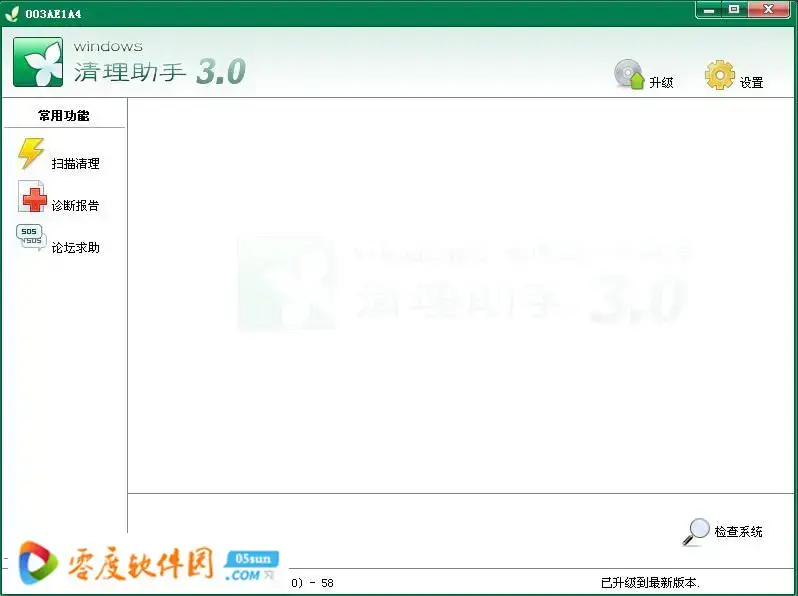Open 设置 label in the header
Viewport: 798px width, 596px height.
pyautogui.click(x=751, y=82)
